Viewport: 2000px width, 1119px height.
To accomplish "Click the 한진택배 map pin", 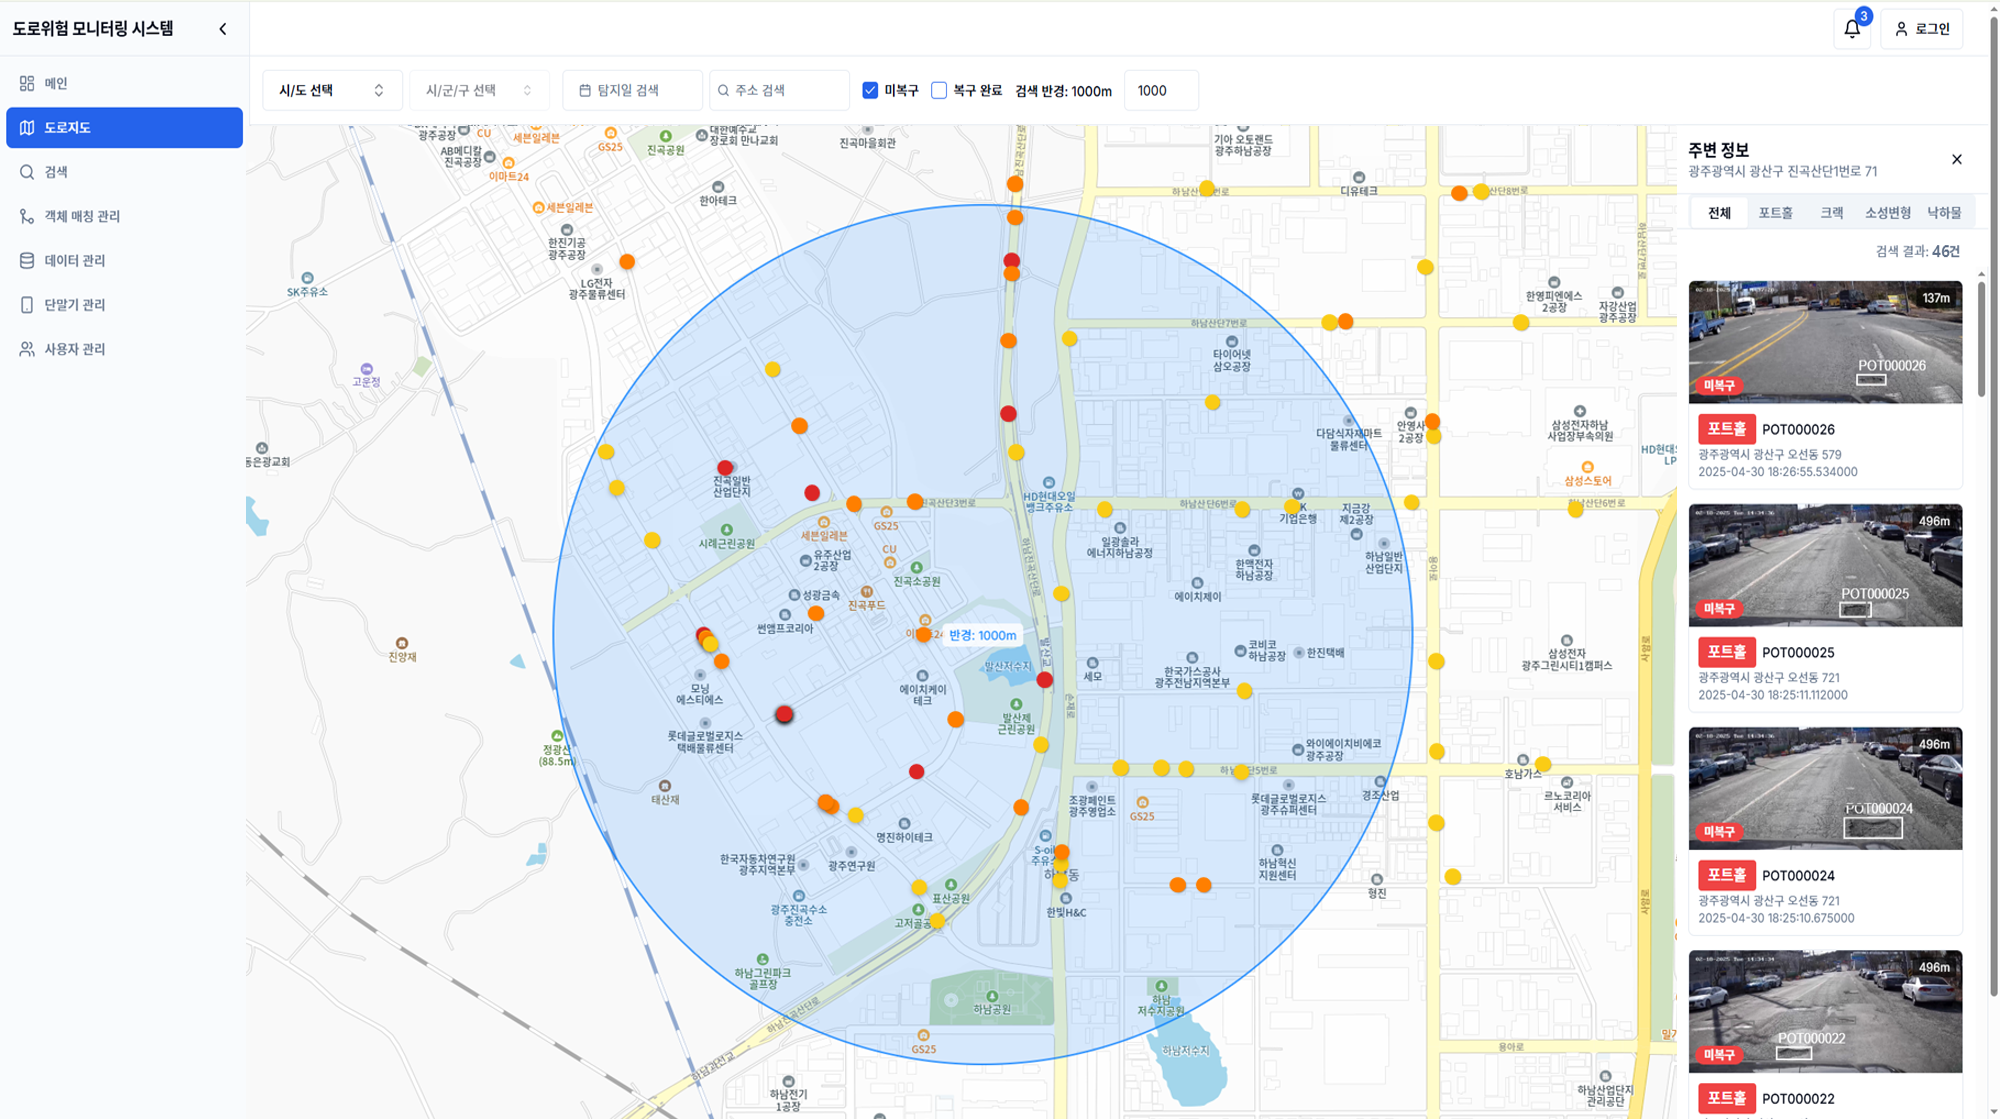I will pyautogui.click(x=1299, y=653).
